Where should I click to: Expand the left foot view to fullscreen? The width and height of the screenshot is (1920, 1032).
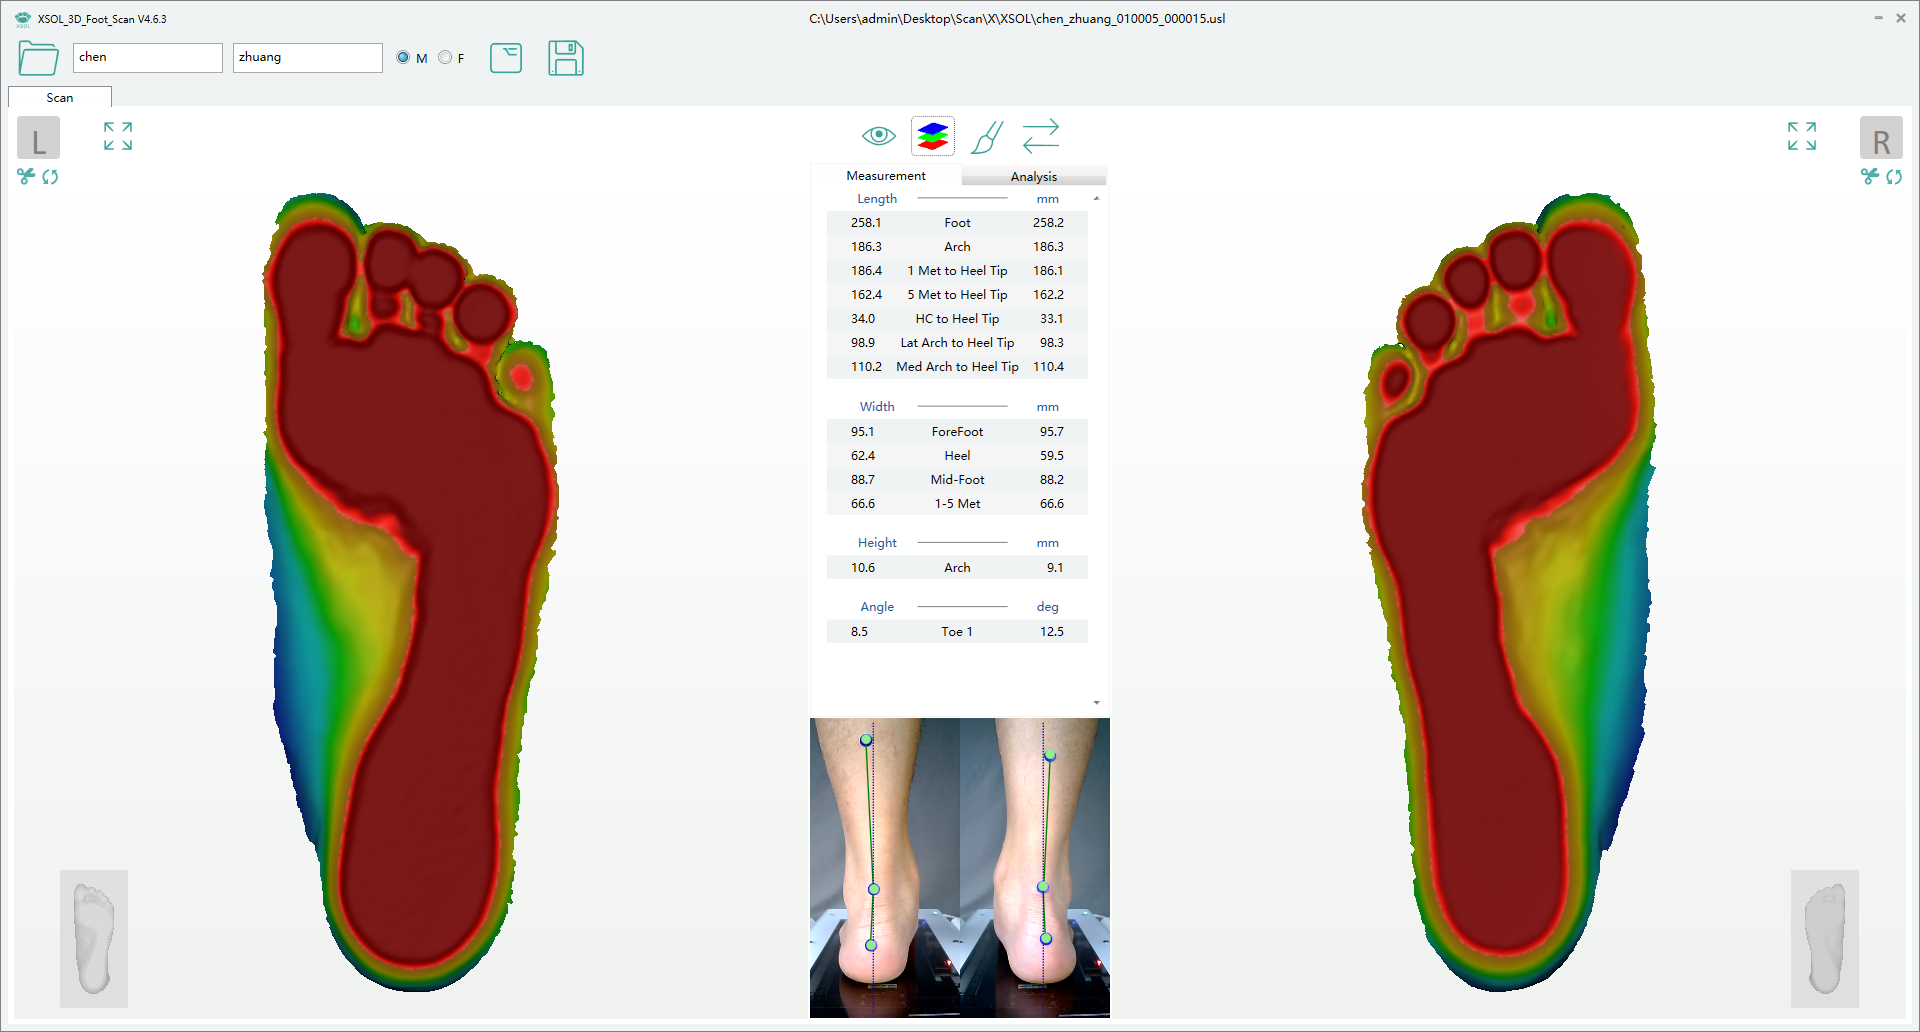point(118,136)
